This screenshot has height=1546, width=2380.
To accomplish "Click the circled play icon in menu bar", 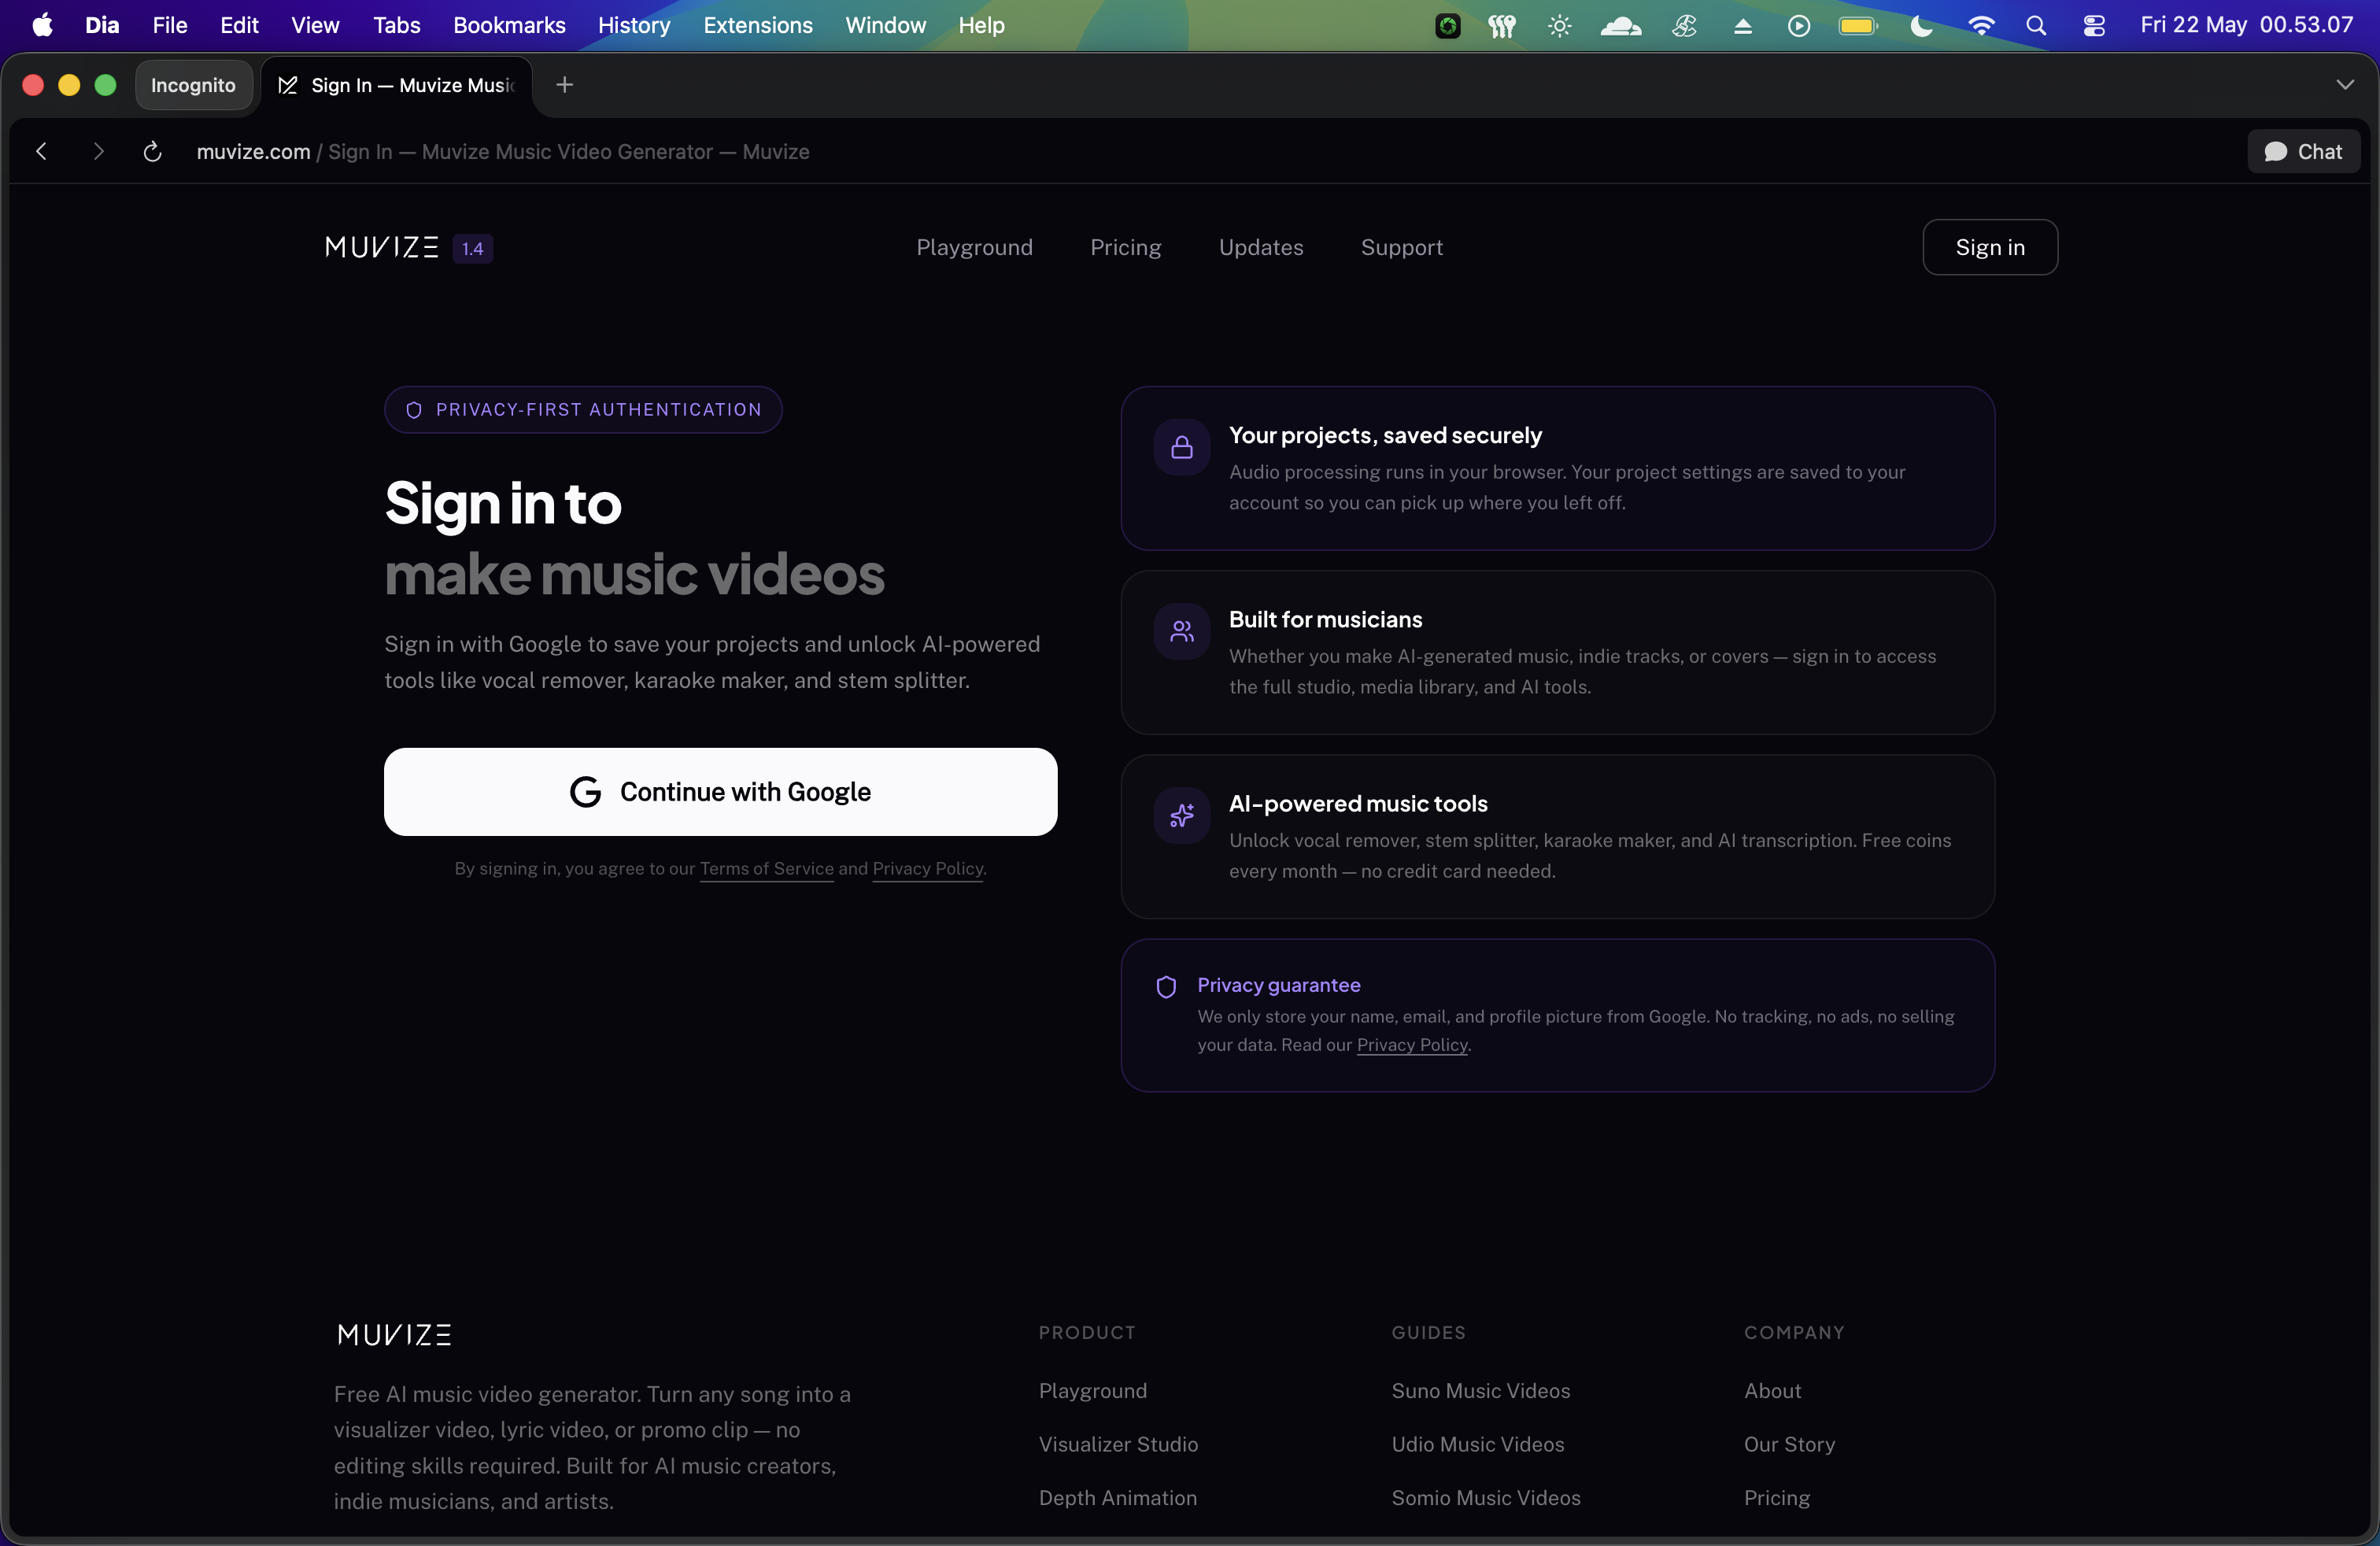I will coord(1798,26).
